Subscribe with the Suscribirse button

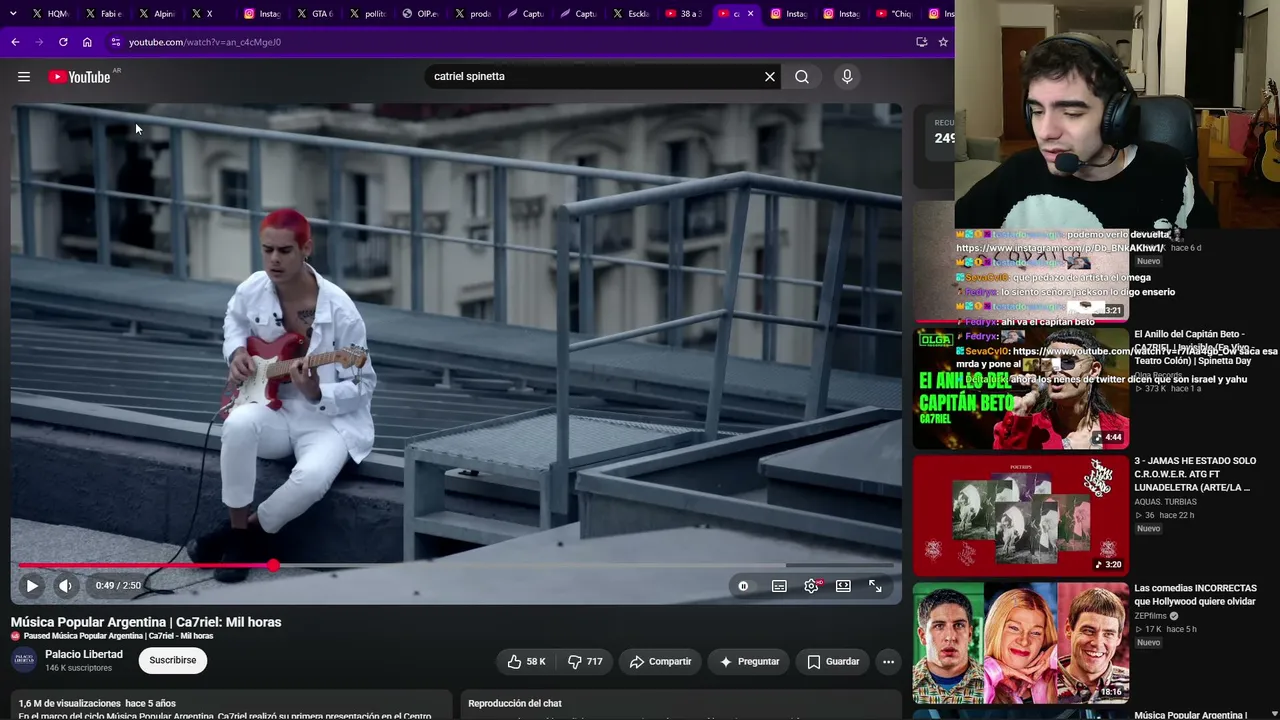tap(173, 660)
